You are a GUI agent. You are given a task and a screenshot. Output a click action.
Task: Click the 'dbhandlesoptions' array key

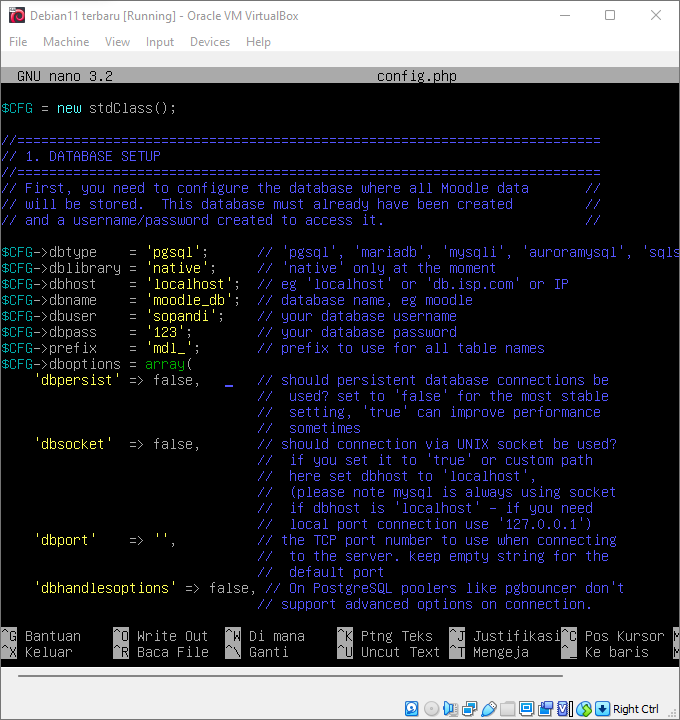pos(105,588)
